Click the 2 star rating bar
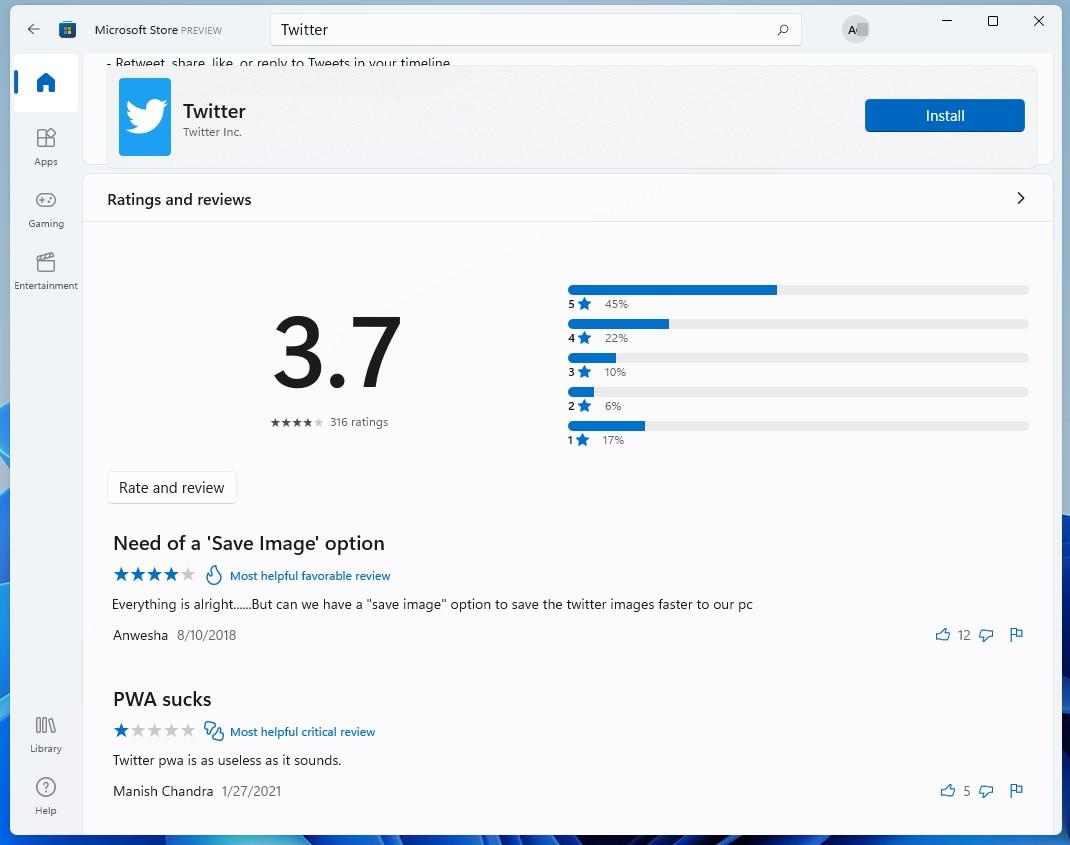The width and height of the screenshot is (1070, 845). point(798,392)
